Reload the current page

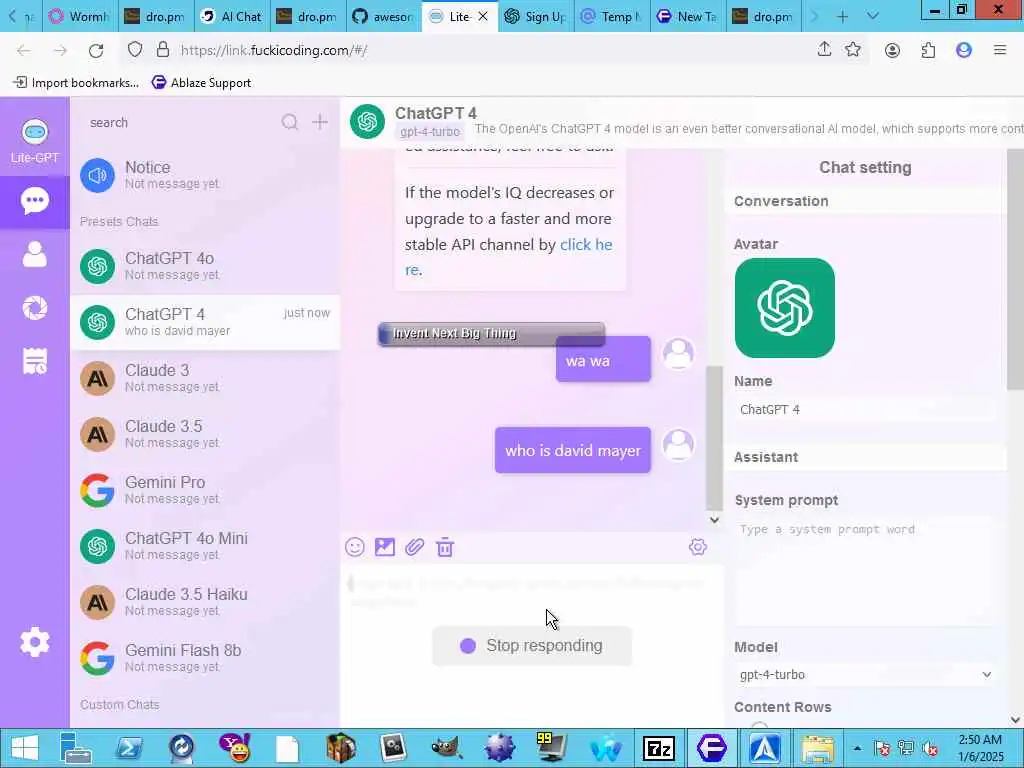(96, 50)
